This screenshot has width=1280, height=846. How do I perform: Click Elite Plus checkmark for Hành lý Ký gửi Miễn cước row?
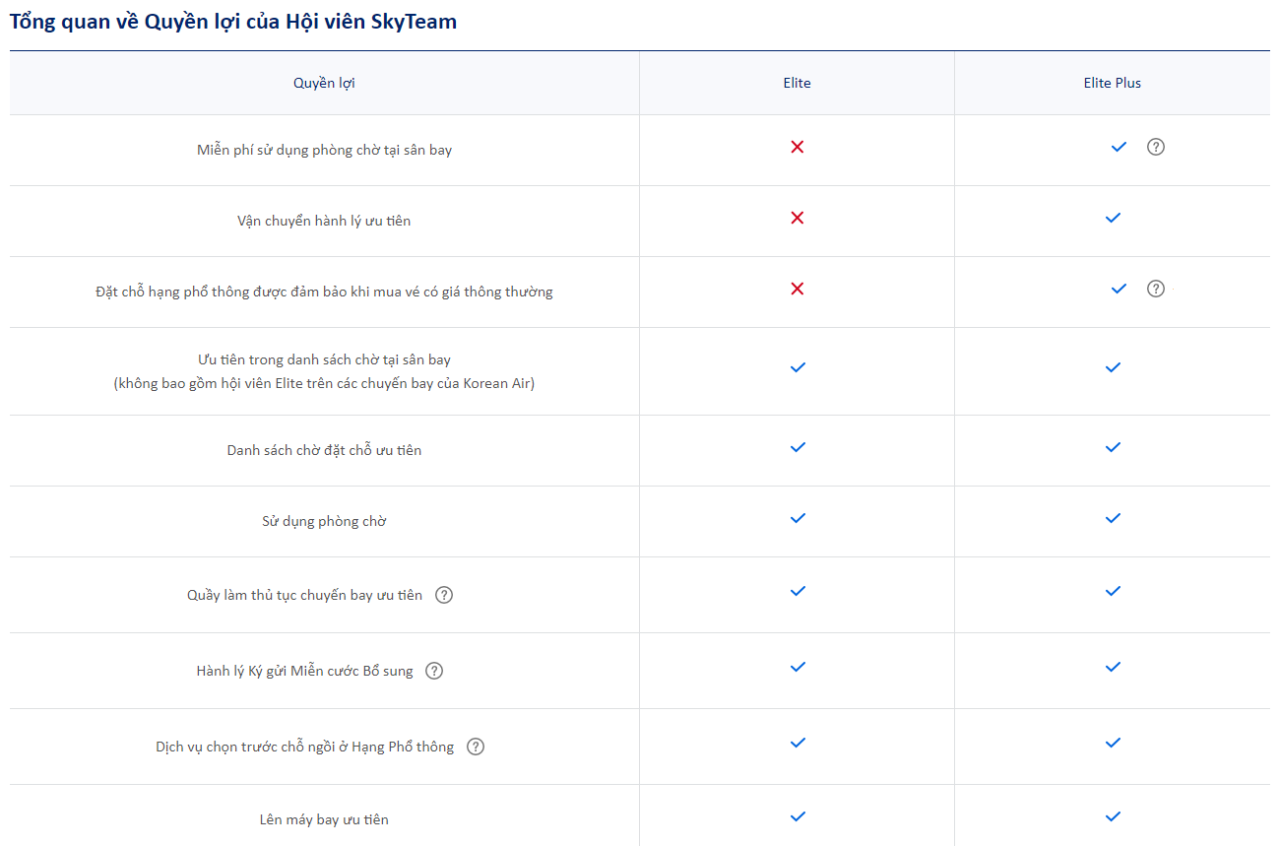tap(1113, 667)
